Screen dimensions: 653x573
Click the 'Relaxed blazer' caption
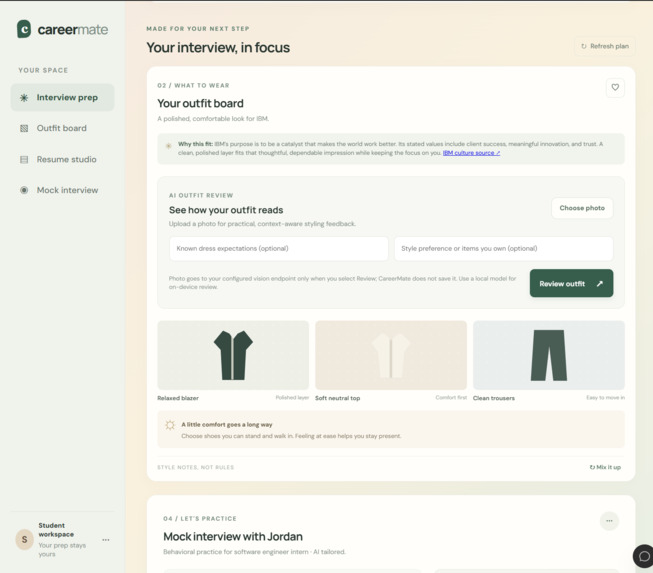(x=178, y=398)
